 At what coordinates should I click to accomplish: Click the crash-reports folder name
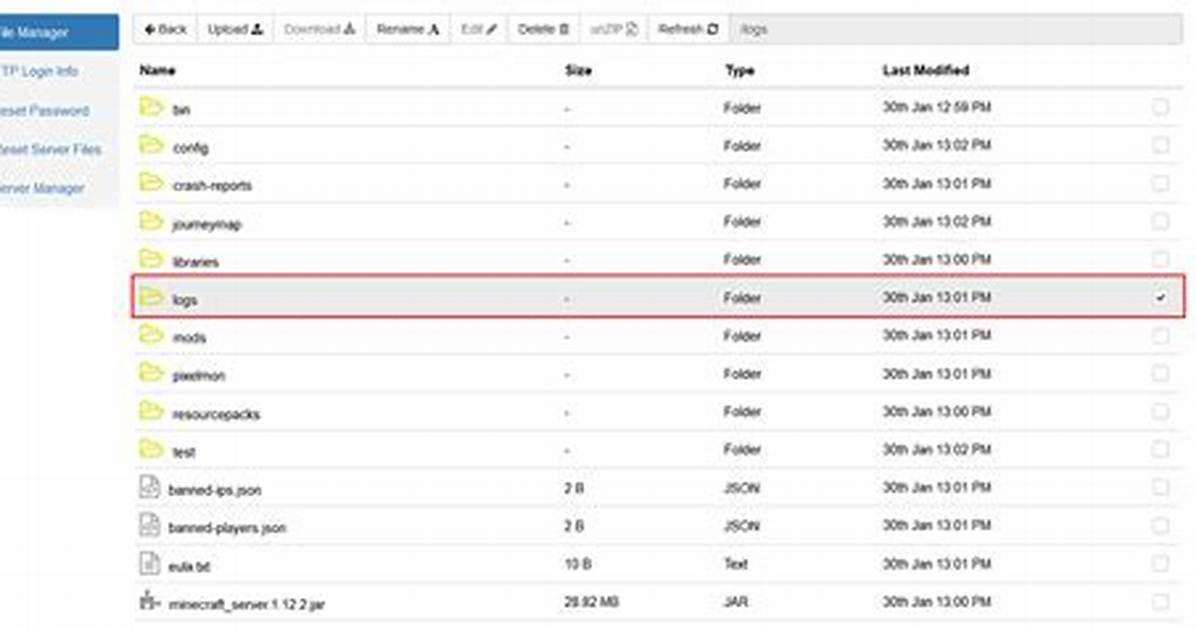click(212, 185)
